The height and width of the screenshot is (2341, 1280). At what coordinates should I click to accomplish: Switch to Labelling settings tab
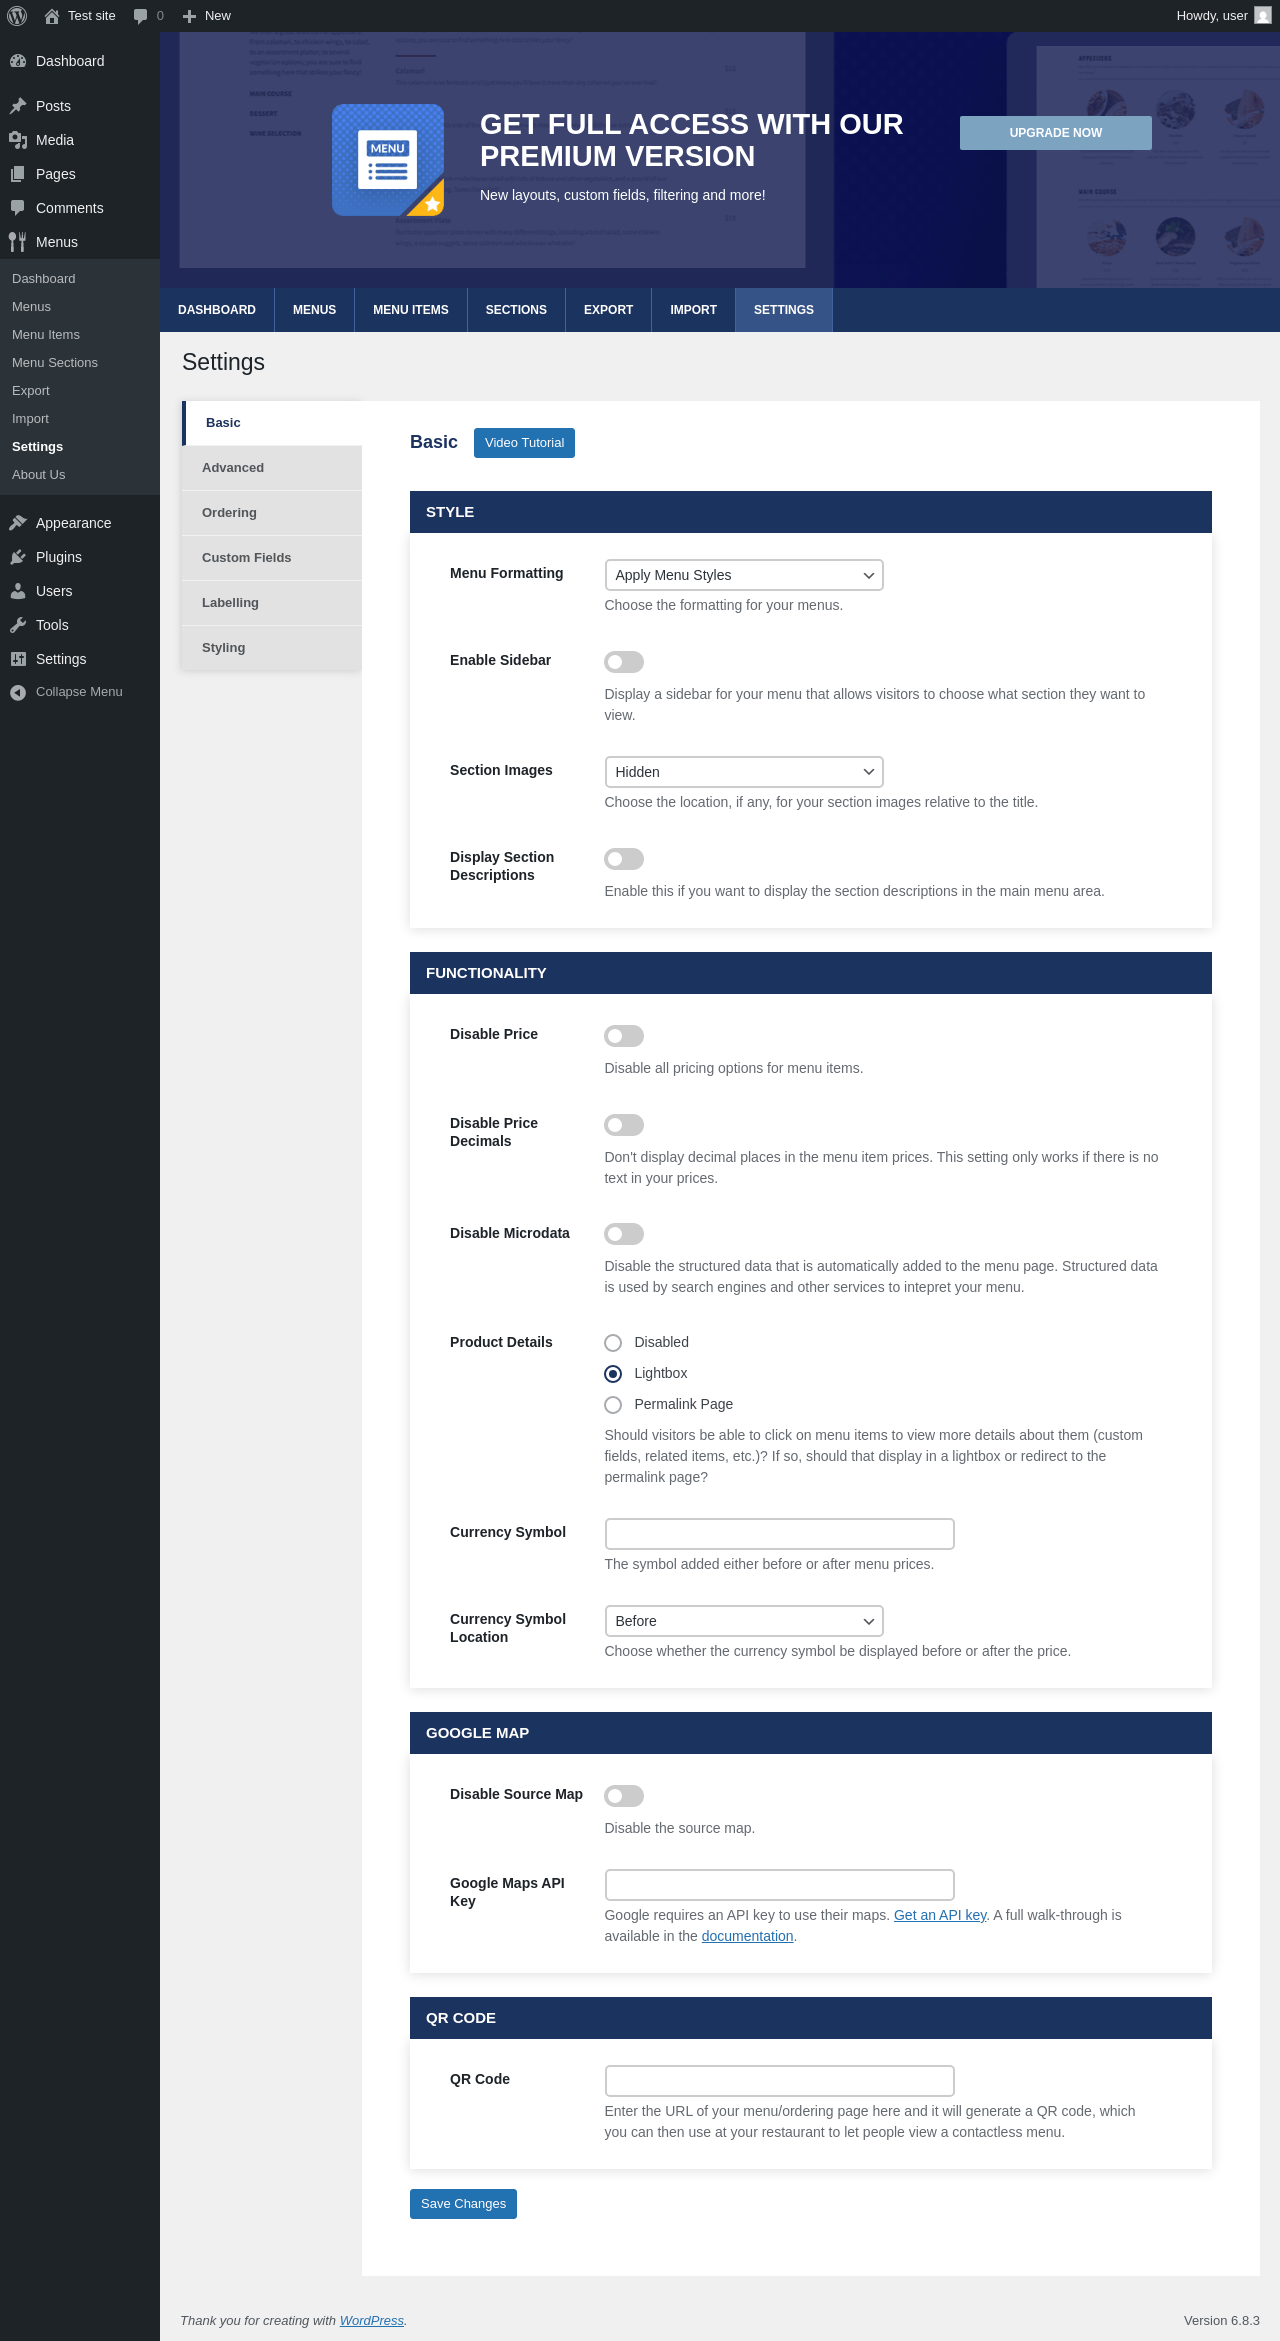(272, 603)
